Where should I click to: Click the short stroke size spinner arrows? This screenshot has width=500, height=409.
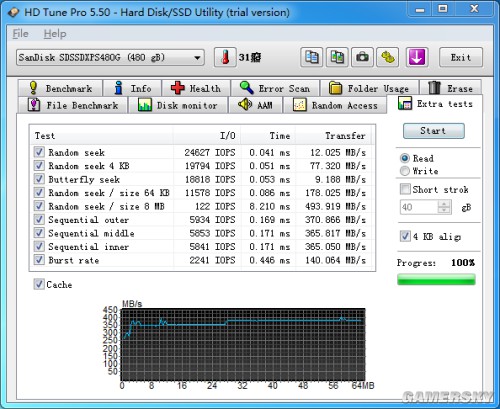point(444,207)
